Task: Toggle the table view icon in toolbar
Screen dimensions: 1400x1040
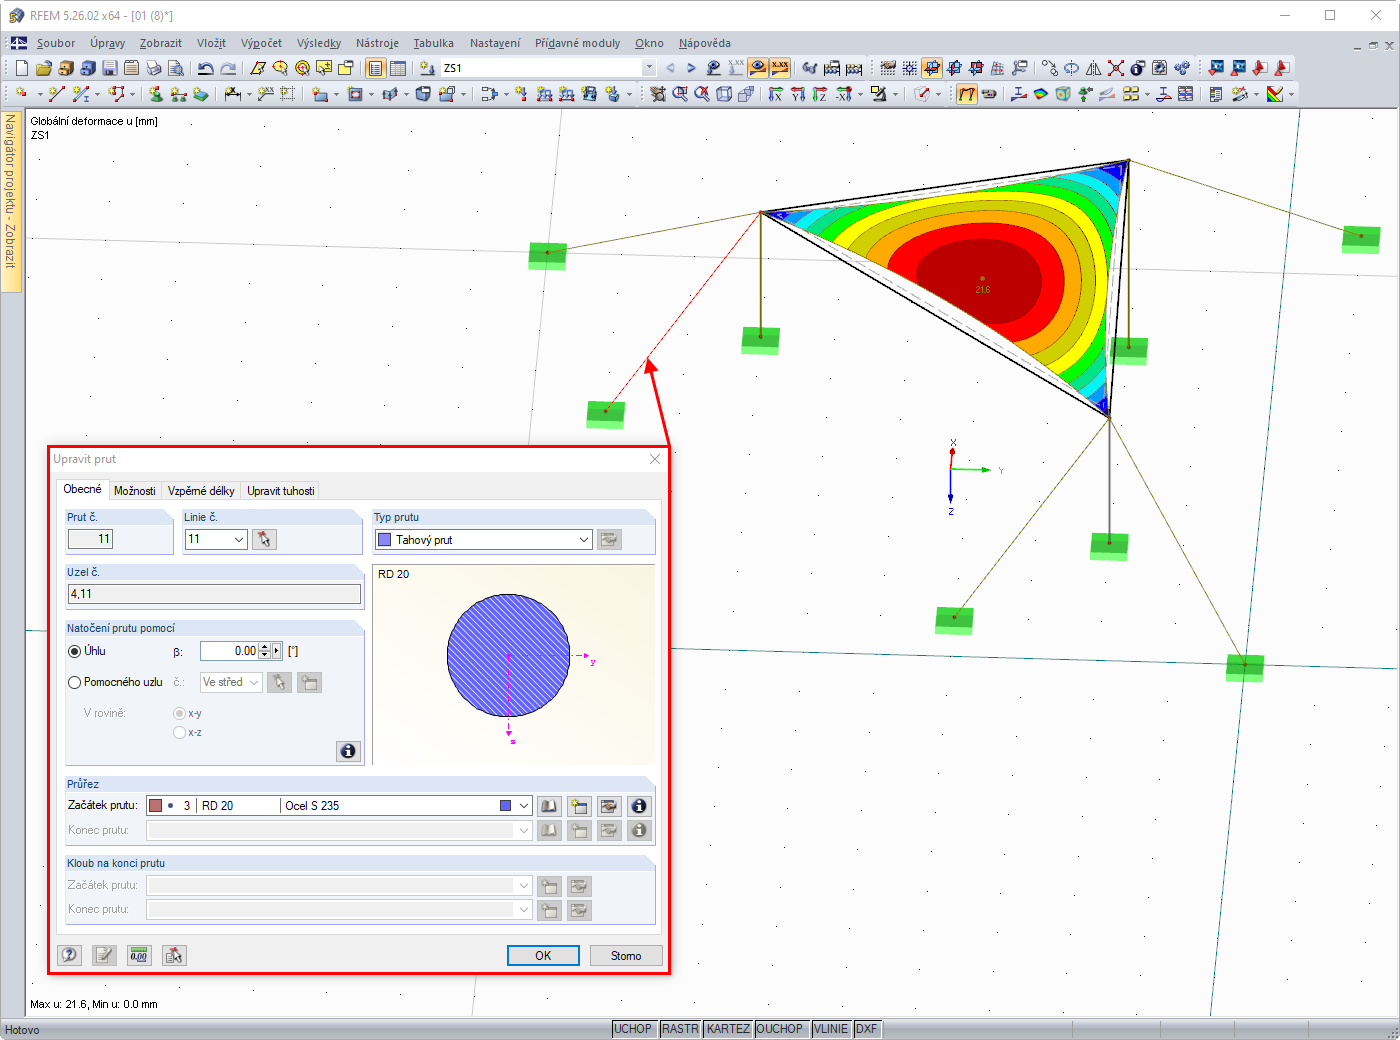Action: pyautogui.click(x=398, y=68)
